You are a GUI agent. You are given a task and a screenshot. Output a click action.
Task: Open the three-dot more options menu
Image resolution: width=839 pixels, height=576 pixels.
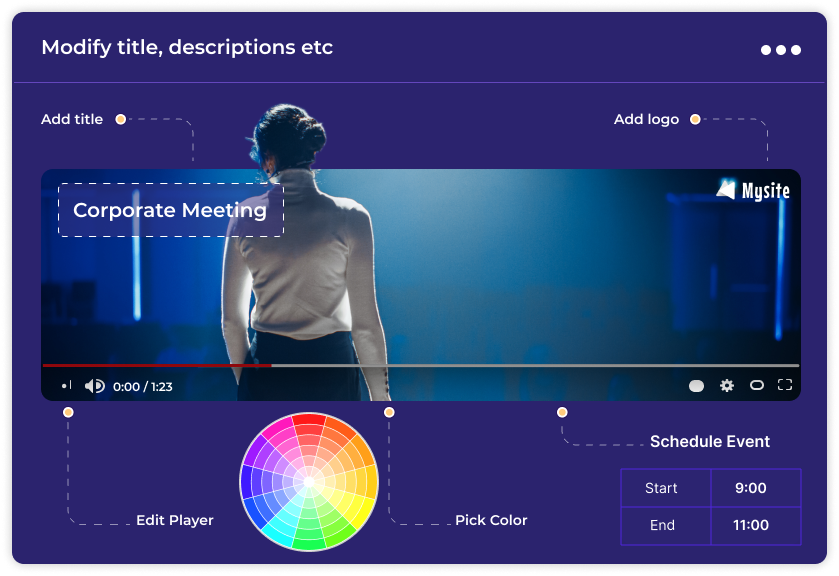(x=780, y=49)
